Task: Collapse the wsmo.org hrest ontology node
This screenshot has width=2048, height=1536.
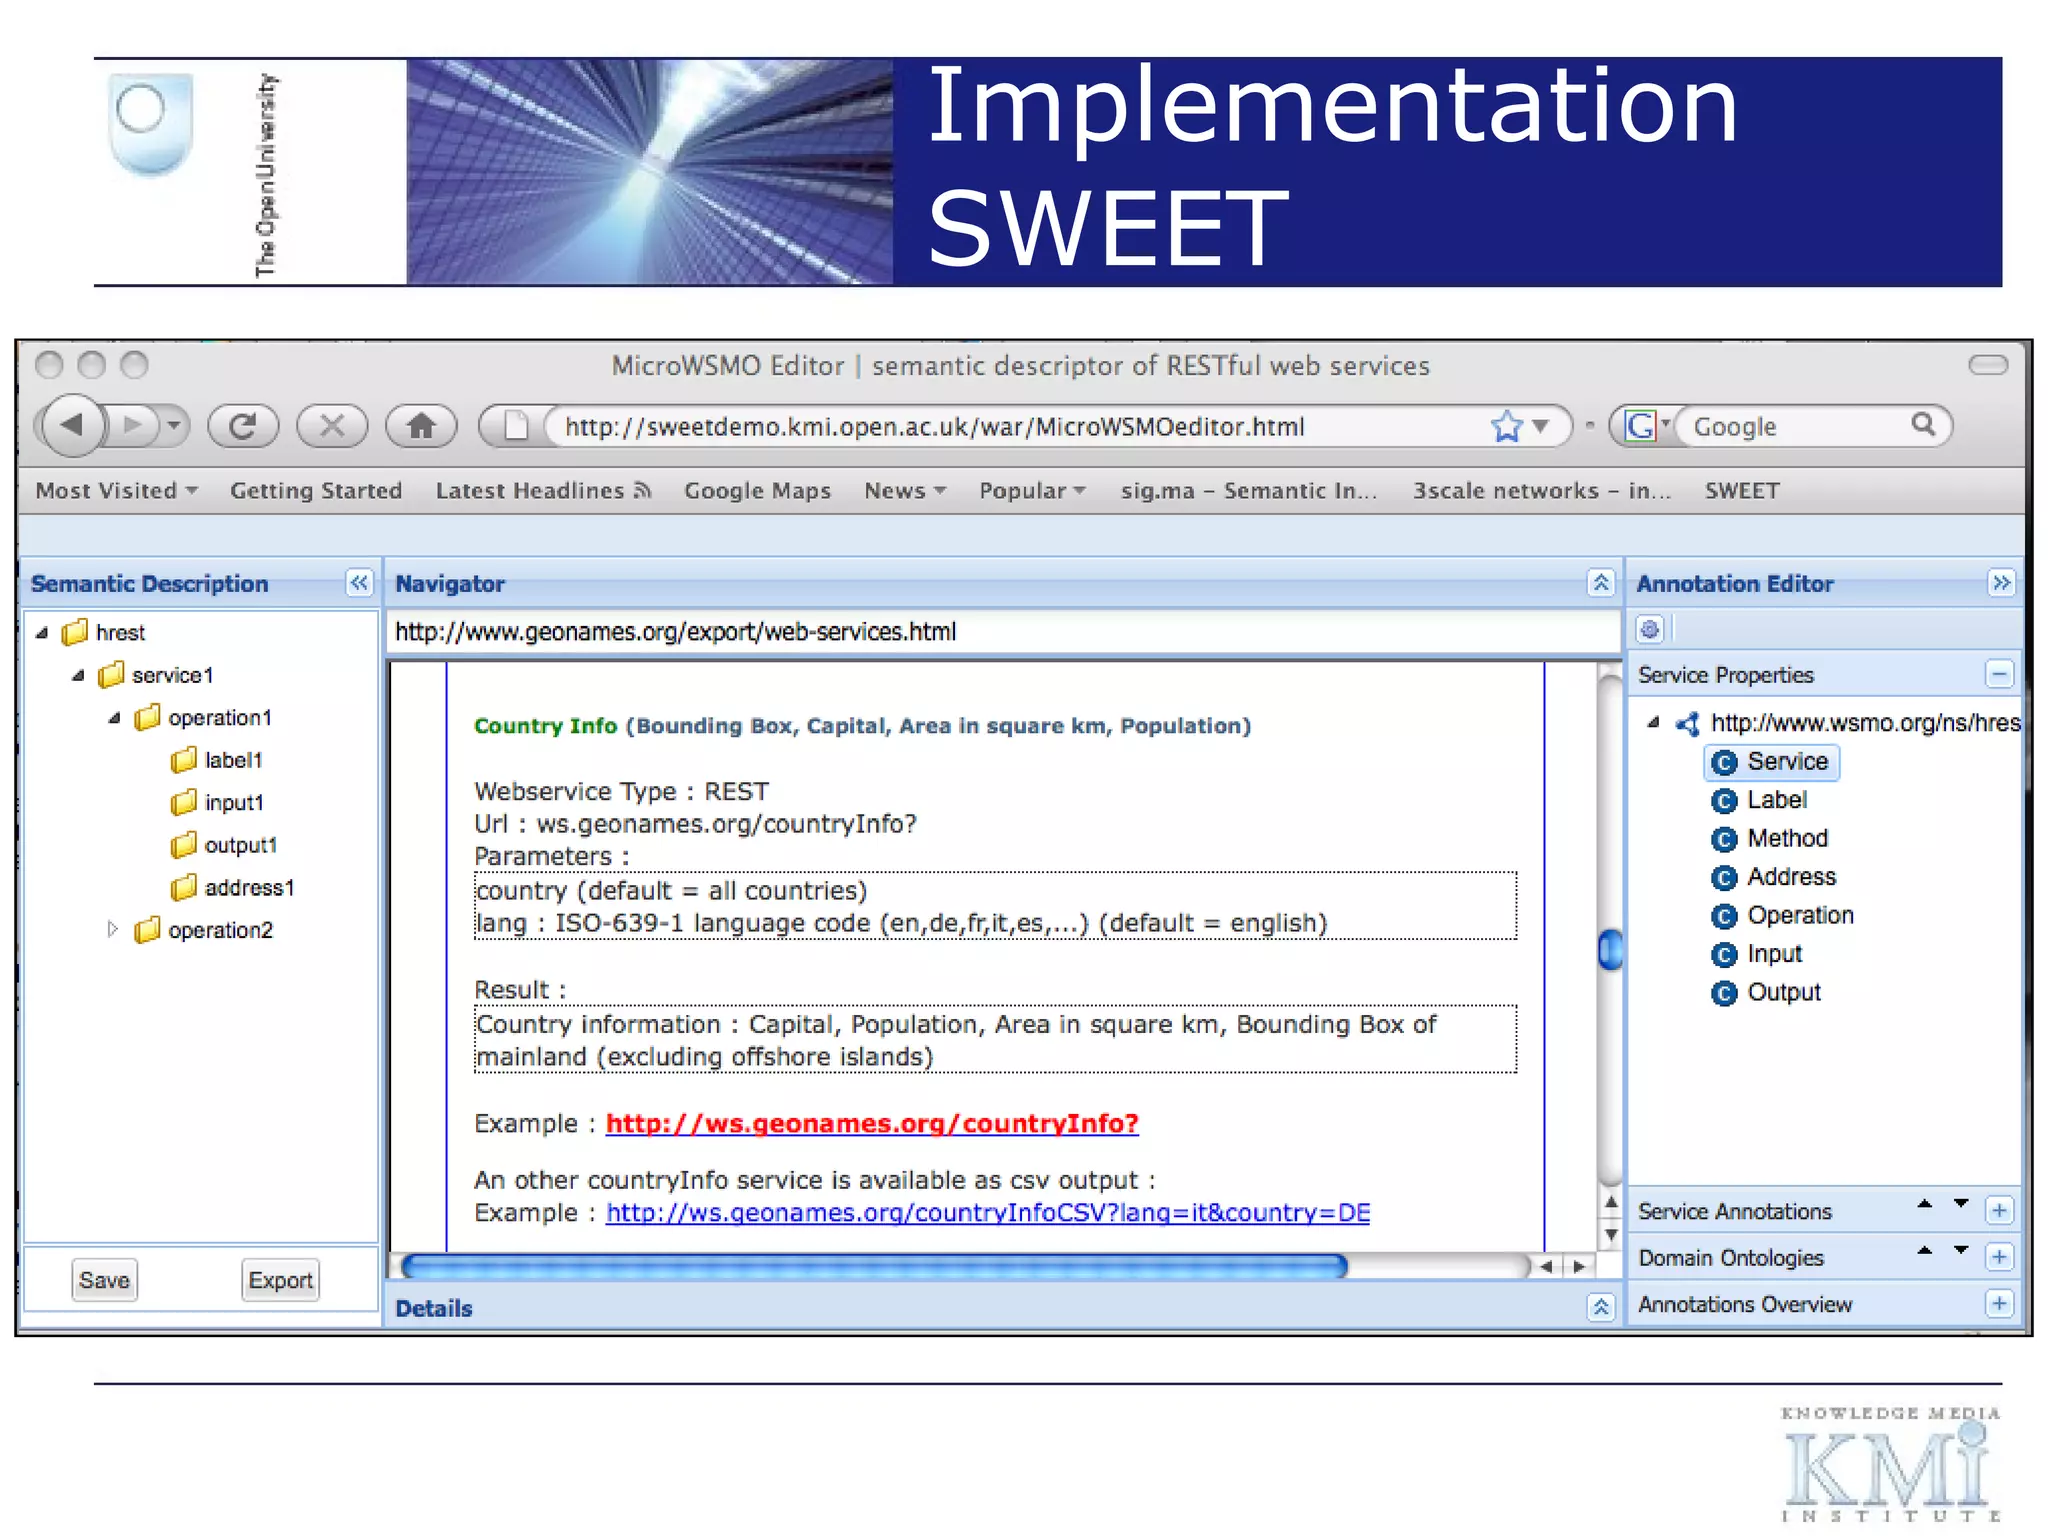Action: [x=1653, y=722]
